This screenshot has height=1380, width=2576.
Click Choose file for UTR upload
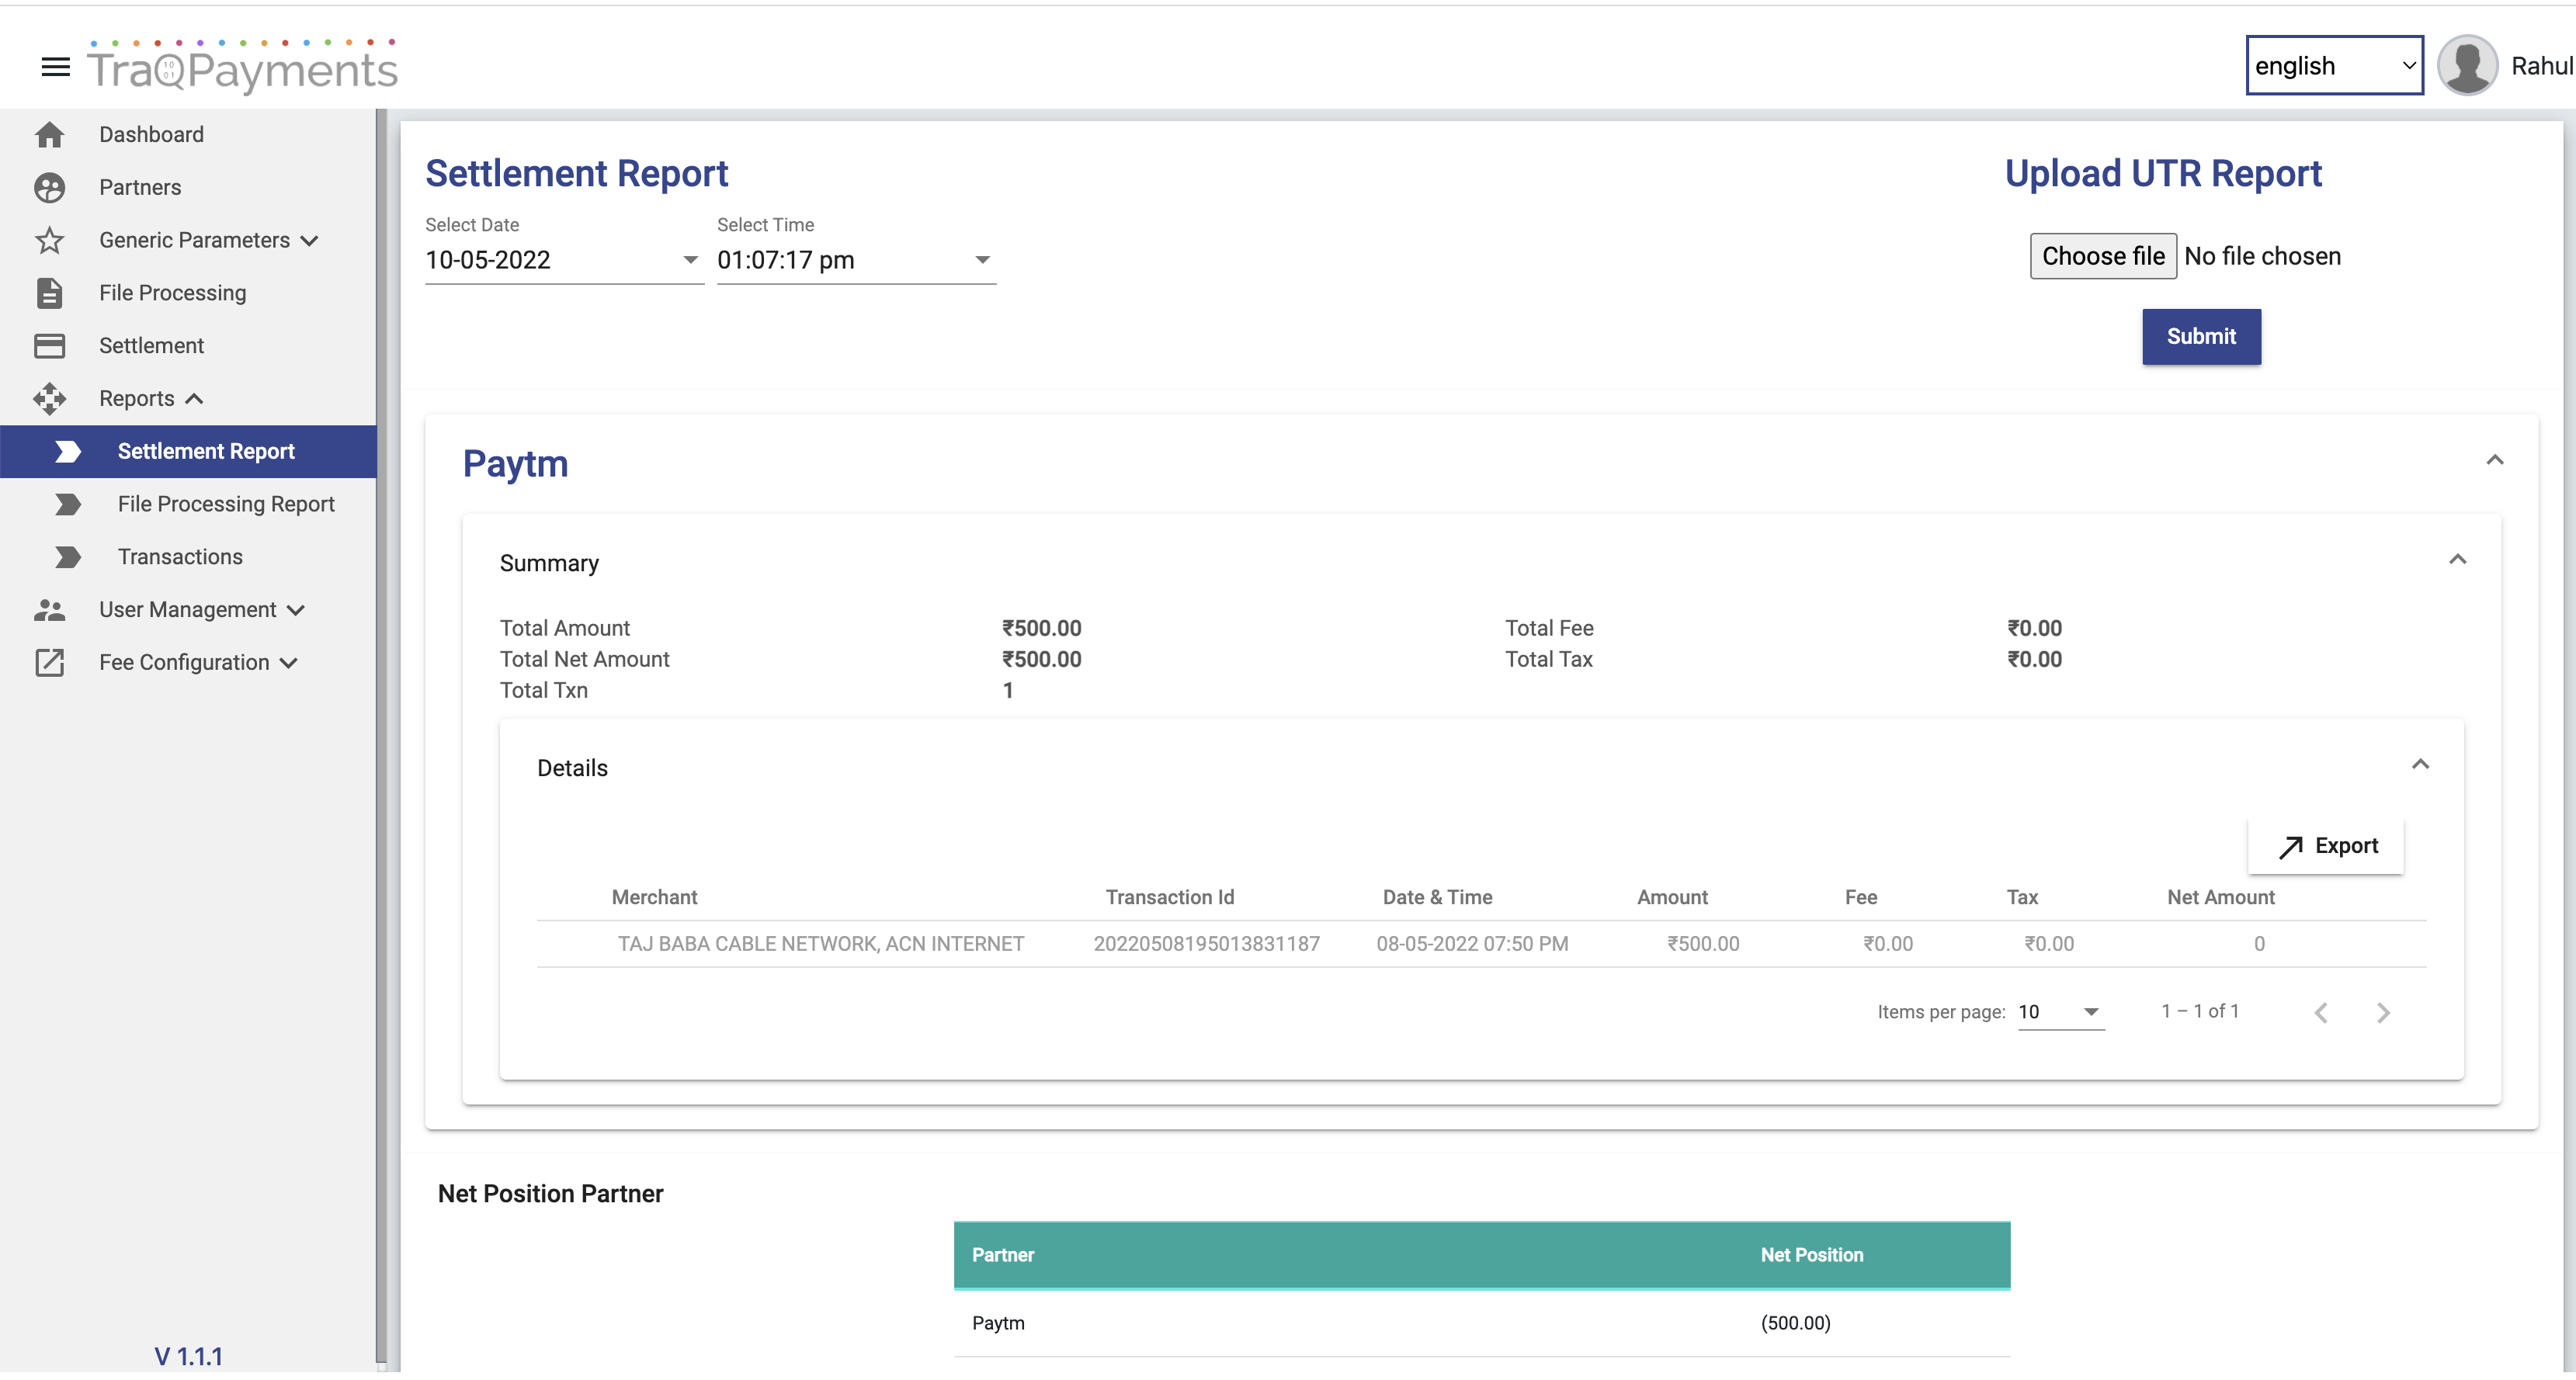[2102, 257]
